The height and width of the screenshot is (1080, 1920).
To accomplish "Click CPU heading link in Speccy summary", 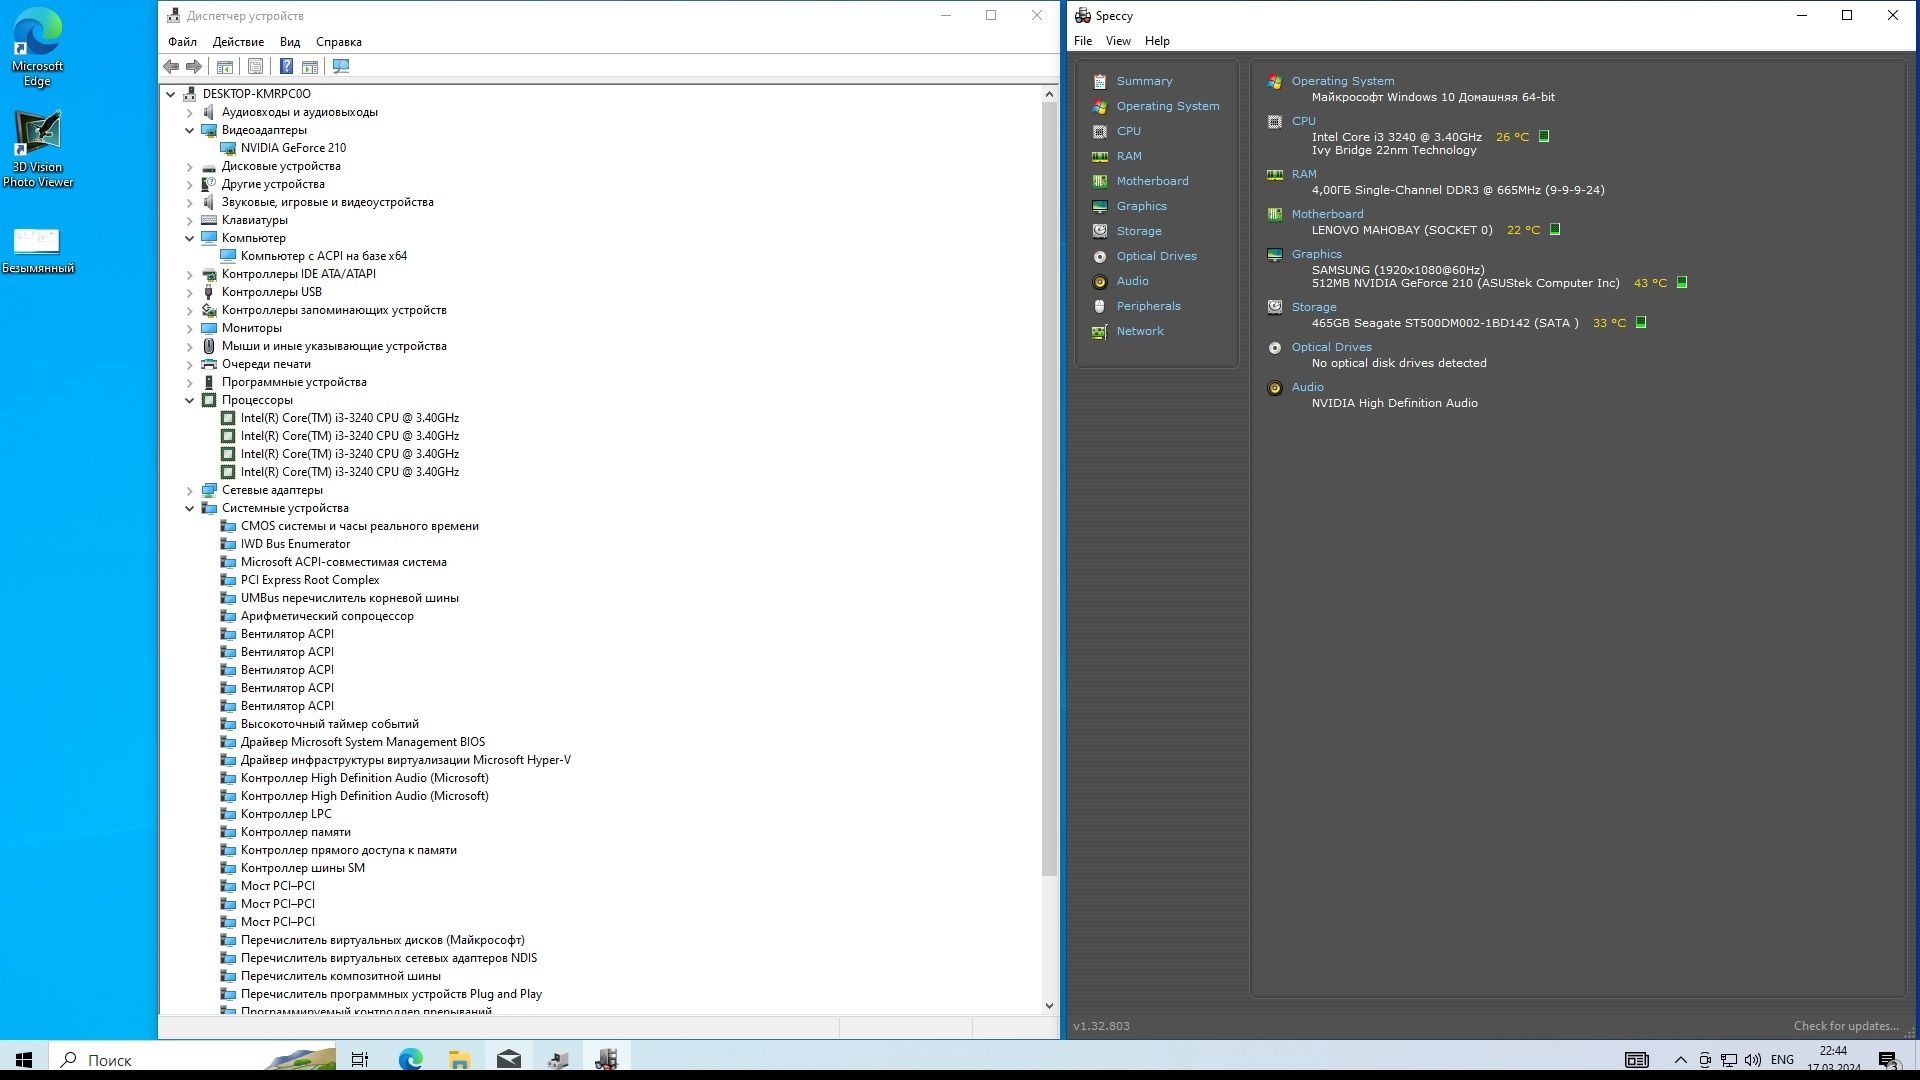I will [x=1303, y=121].
